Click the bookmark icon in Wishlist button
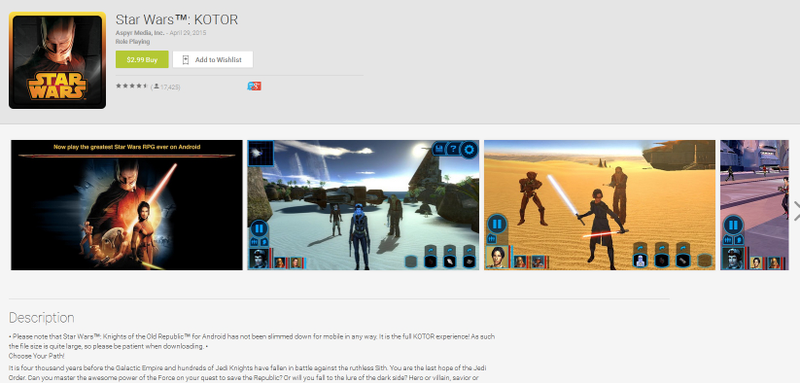800x383 pixels. pyautogui.click(x=186, y=60)
